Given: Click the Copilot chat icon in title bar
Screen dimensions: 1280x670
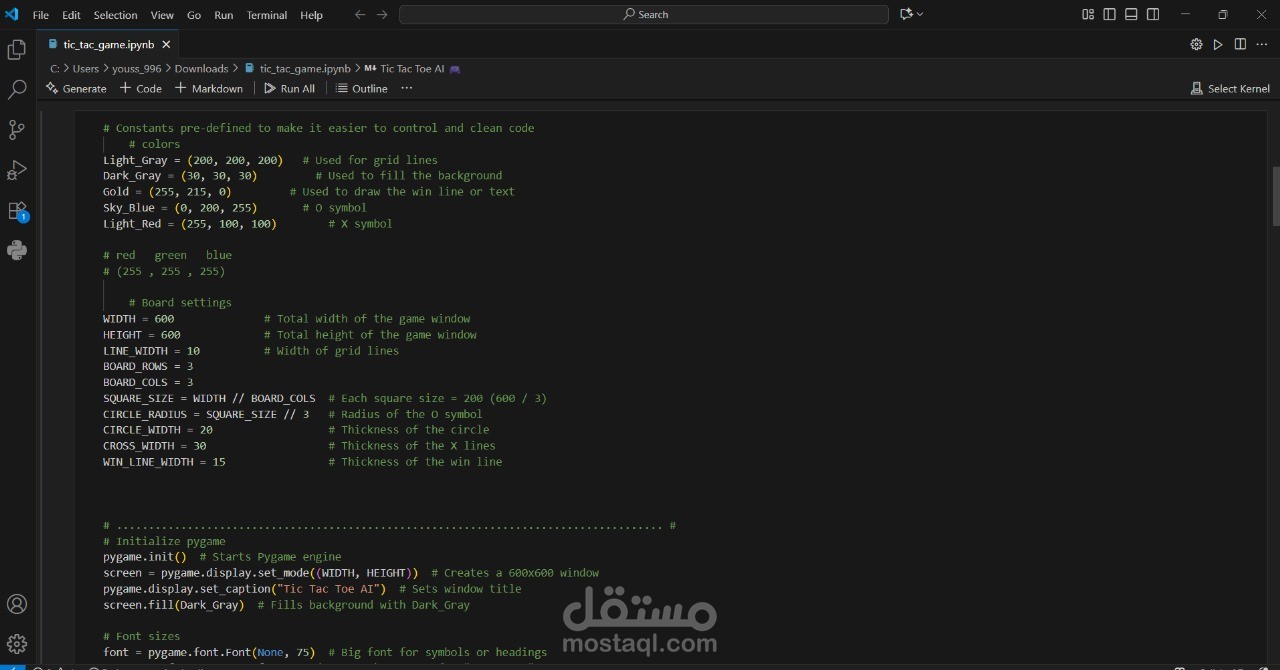Looking at the screenshot, I should tap(906, 14).
